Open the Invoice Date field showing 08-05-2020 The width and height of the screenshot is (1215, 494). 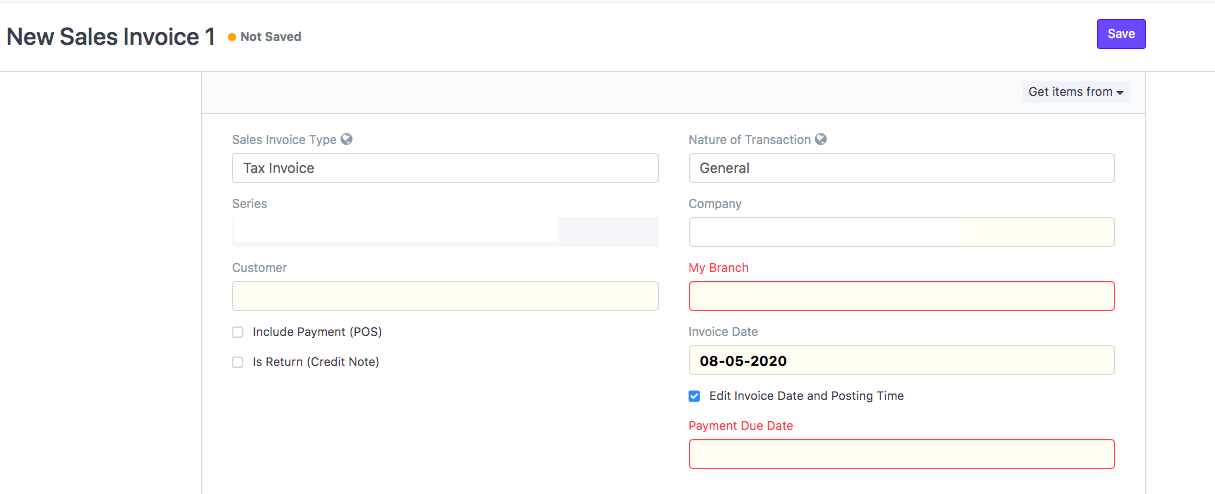tap(901, 360)
